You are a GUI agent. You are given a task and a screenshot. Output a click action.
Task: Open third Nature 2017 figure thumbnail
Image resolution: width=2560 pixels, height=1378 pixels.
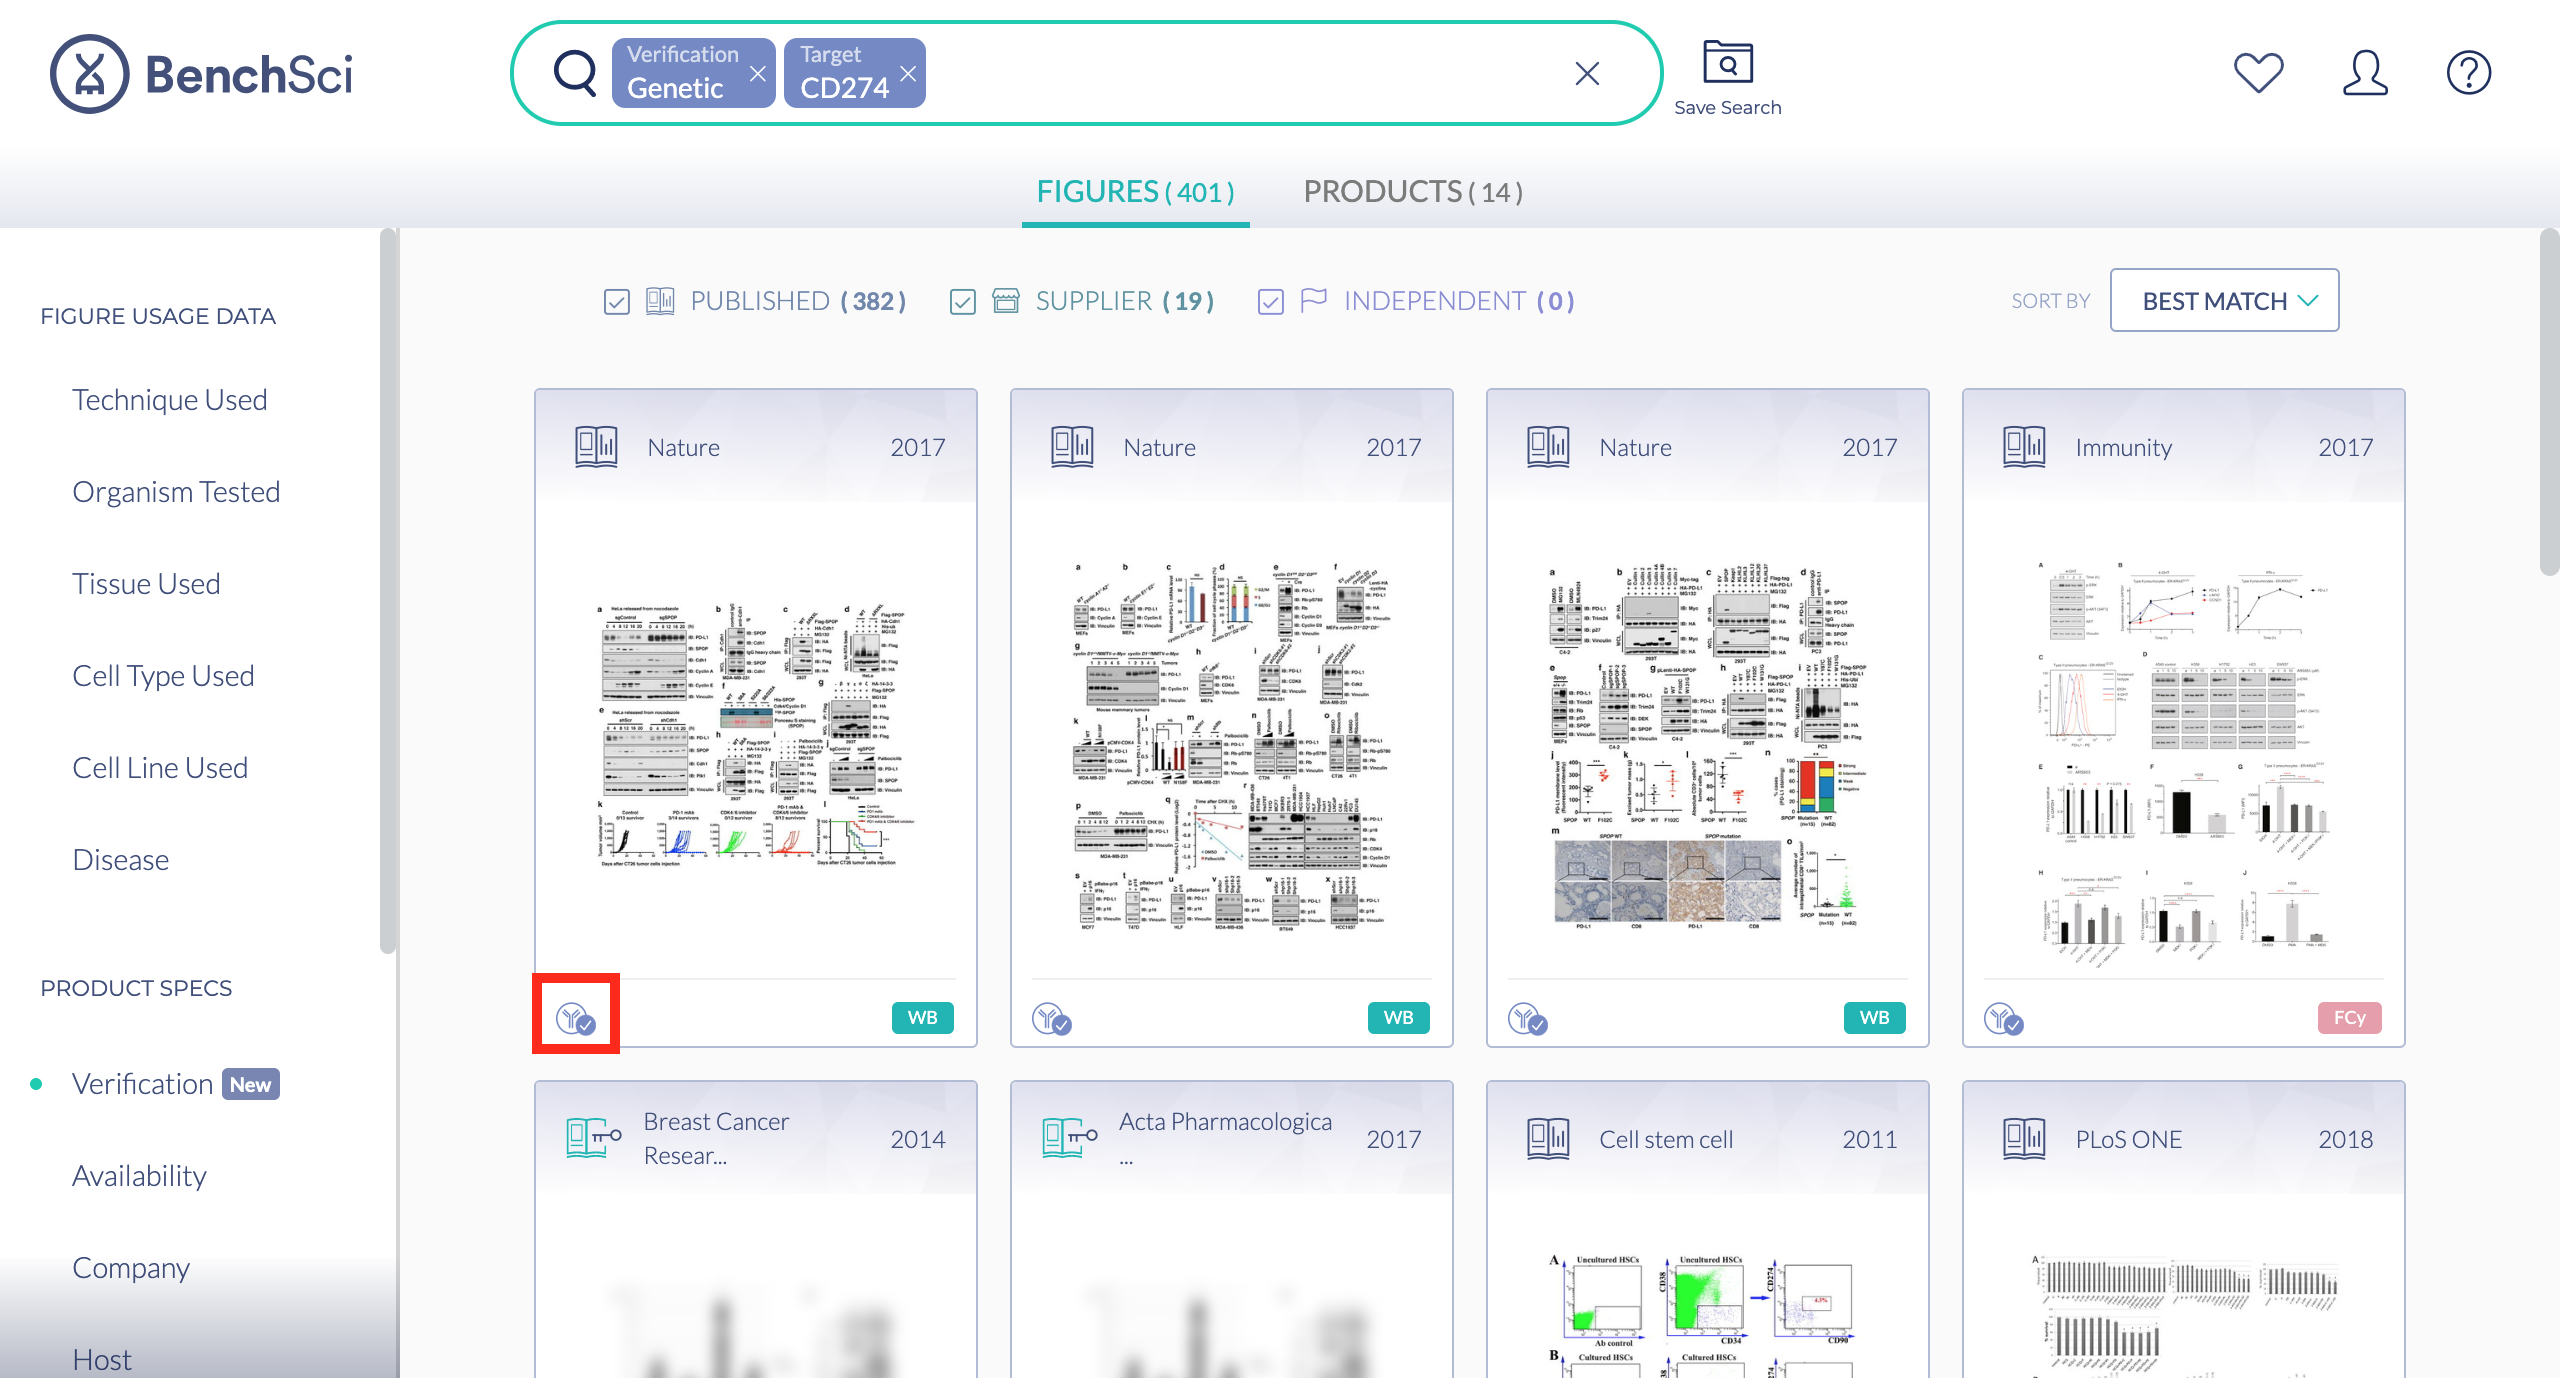[1708, 748]
